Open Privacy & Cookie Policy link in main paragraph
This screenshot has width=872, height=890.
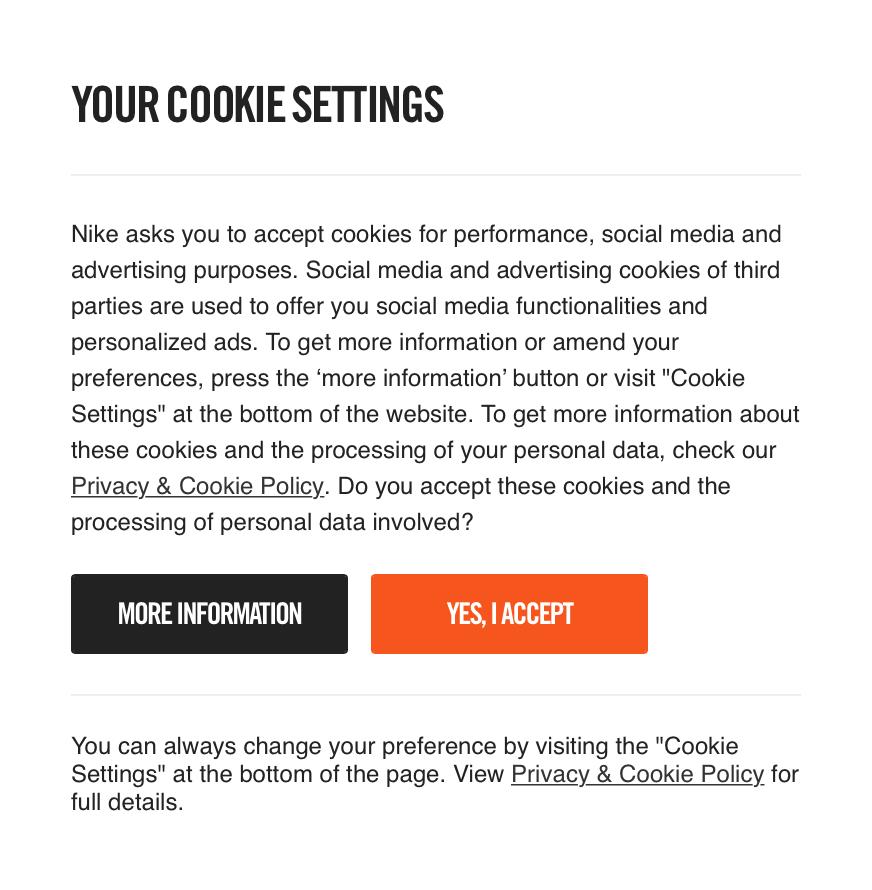point(198,486)
